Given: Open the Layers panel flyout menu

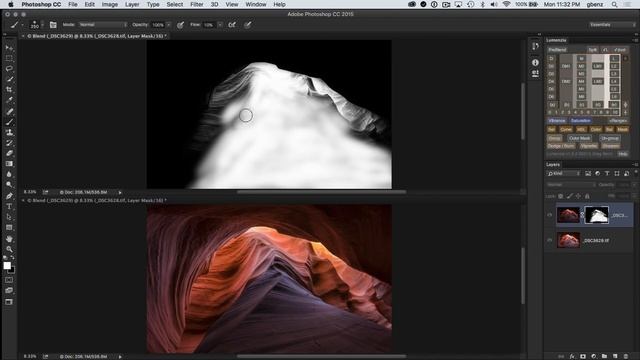Looking at the screenshot, I should click(635, 164).
